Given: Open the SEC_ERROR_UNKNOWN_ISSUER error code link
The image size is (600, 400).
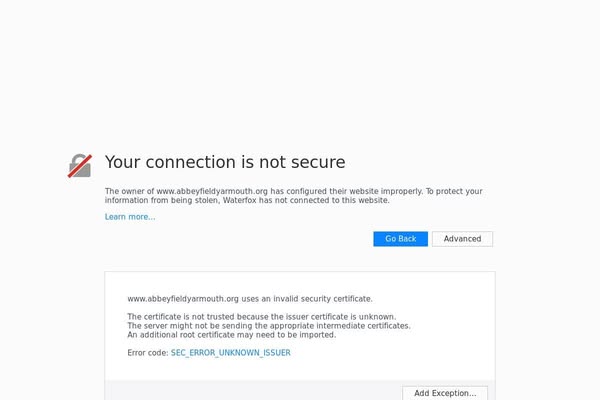Looking at the screenshot, I should (x=230, y=353).
